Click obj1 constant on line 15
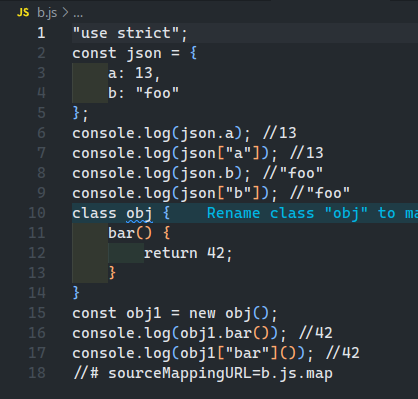The image size is (418, 399). tap(144, 313)
